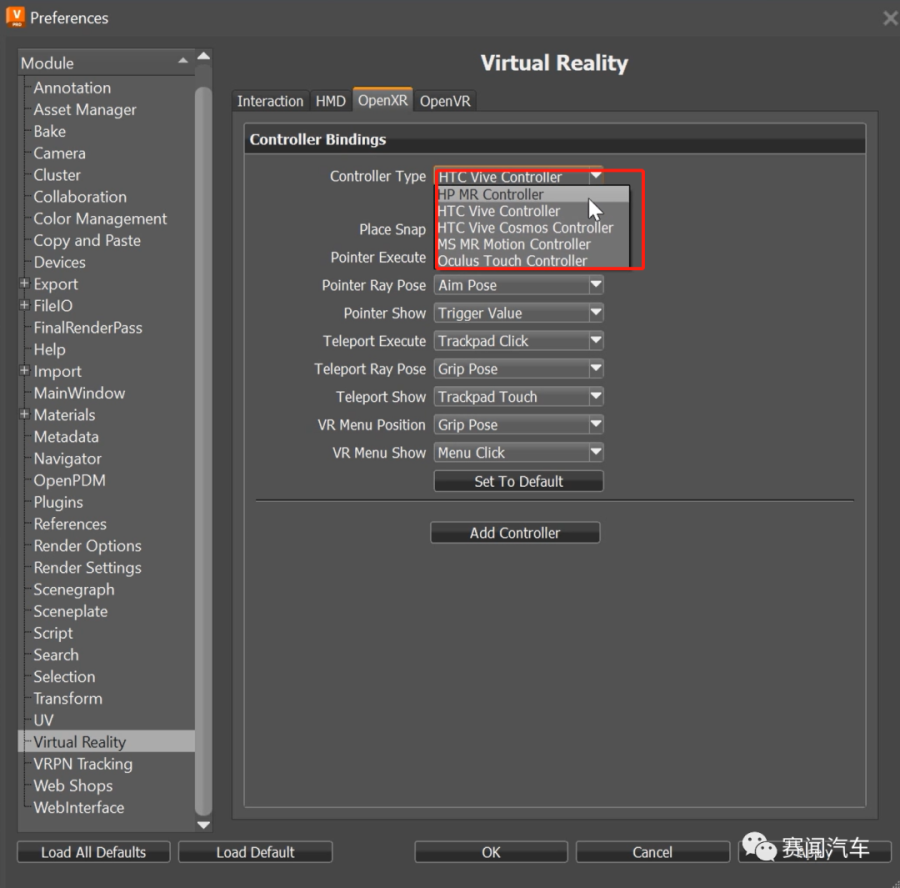Choose Oculus Touch Controller option
Image resolution: width=900 pixels, height=888 pixels.
pos(512,261)
